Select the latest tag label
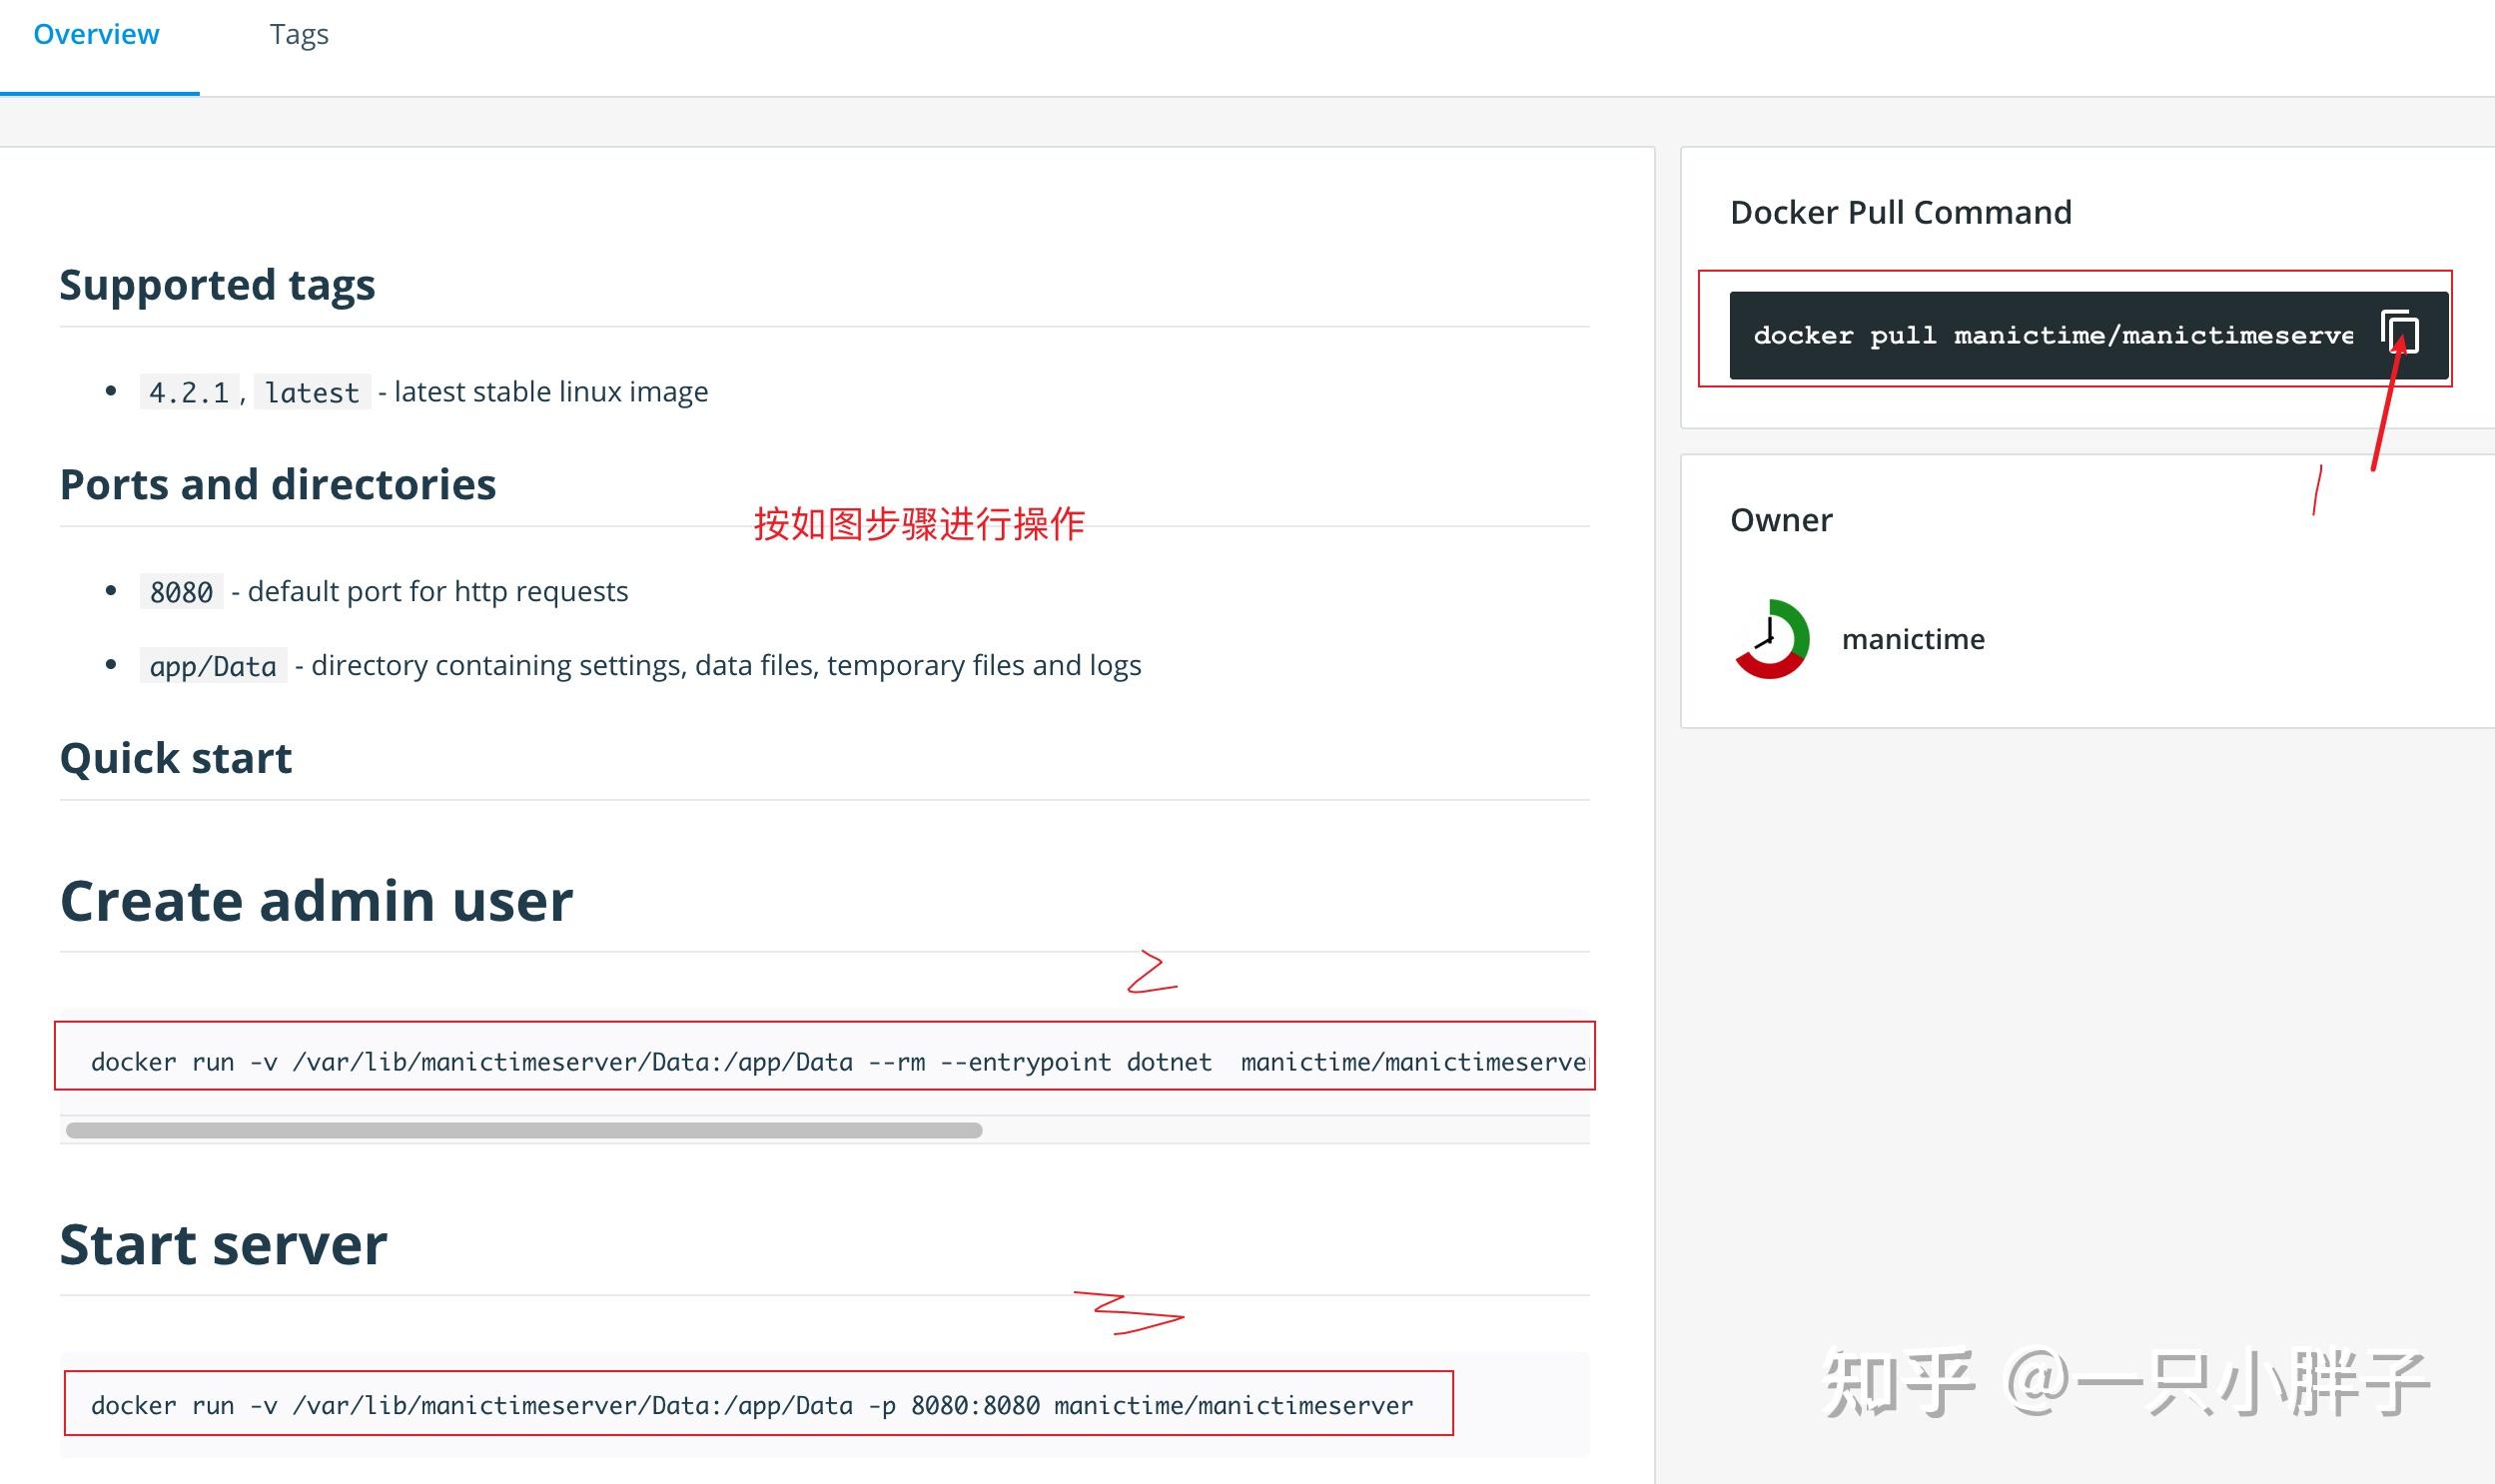This screenshot has height=1484, width=2495. (x=311, y=391)
